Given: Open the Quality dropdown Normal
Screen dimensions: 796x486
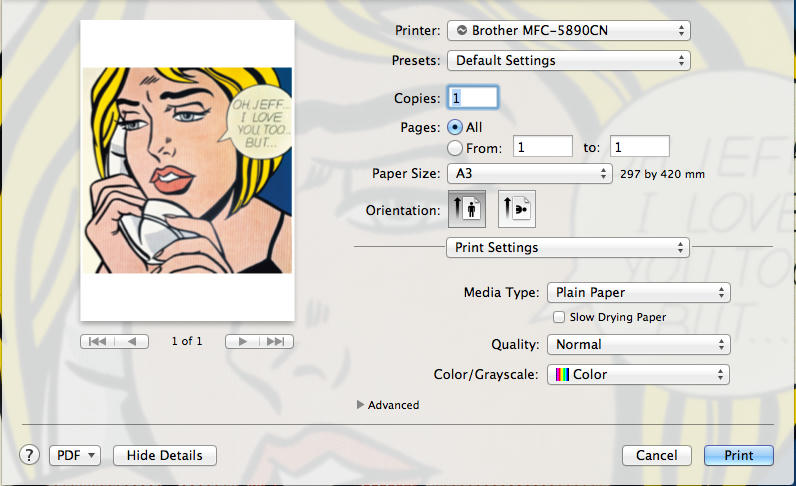Looking at the screenshot, I should (x=639, y=344).
